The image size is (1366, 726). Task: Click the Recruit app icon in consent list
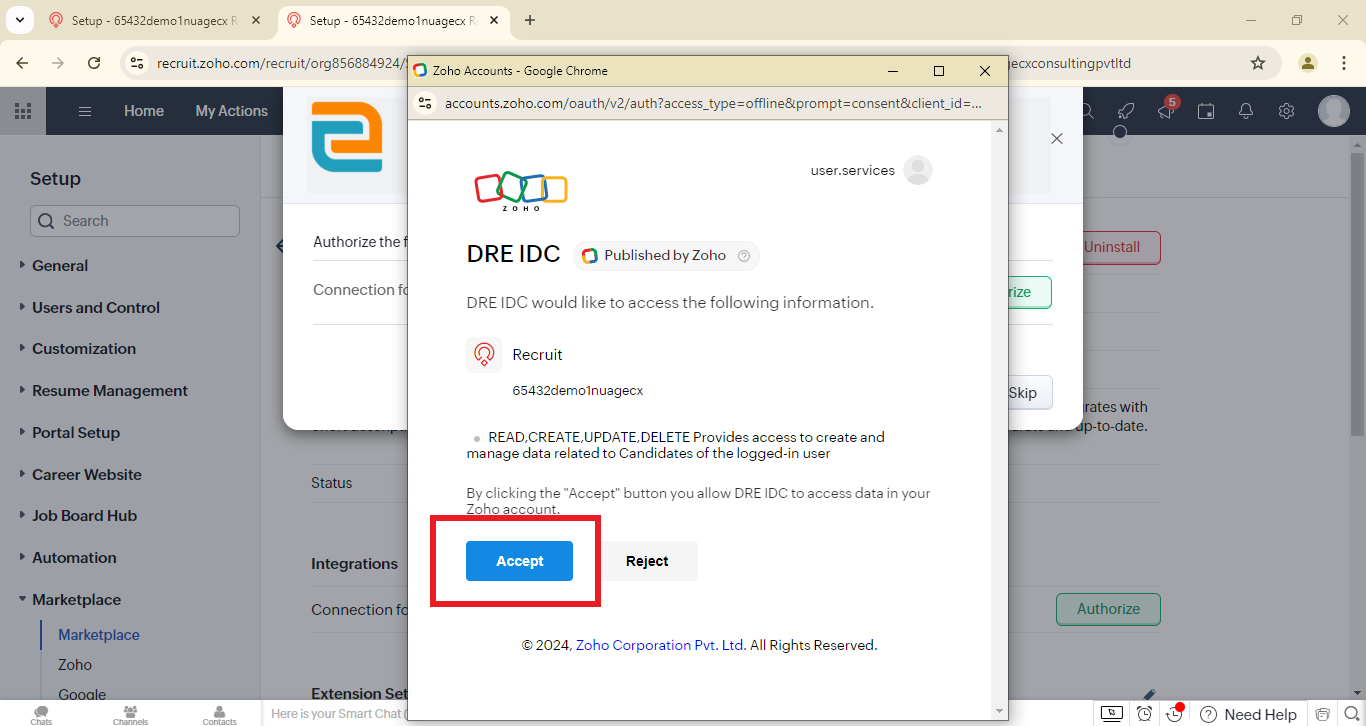(484, 355)
